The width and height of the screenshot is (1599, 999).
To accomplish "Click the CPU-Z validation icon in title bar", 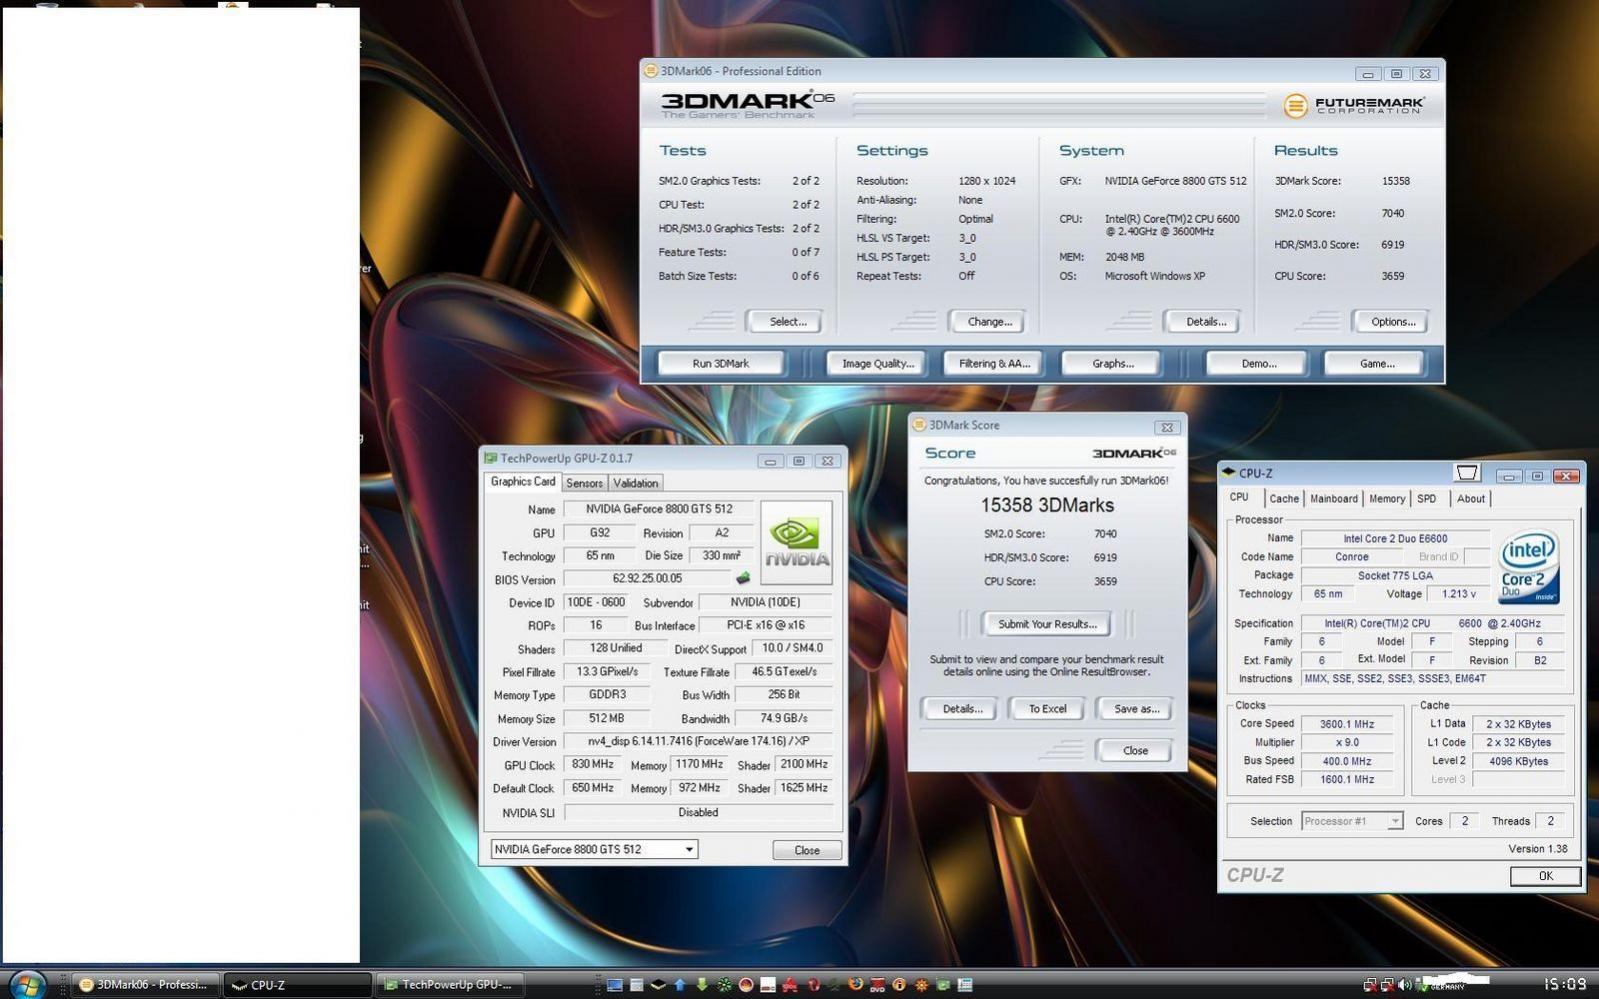I will [1466, 473].
